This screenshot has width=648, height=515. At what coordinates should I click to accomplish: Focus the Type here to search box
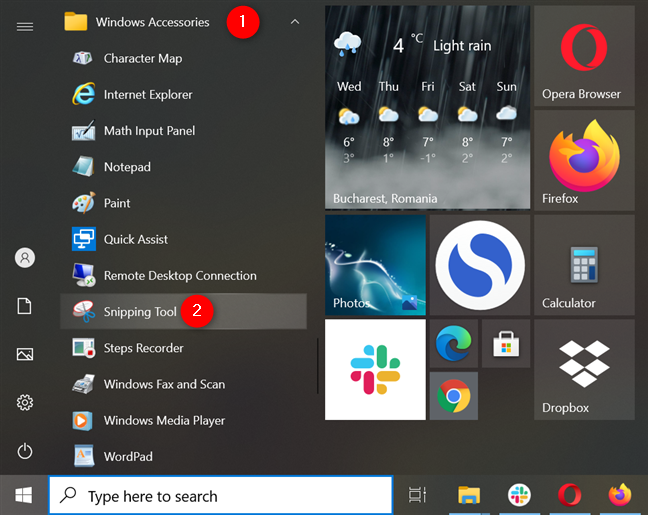pyautogui.click(x=221, y=496)
